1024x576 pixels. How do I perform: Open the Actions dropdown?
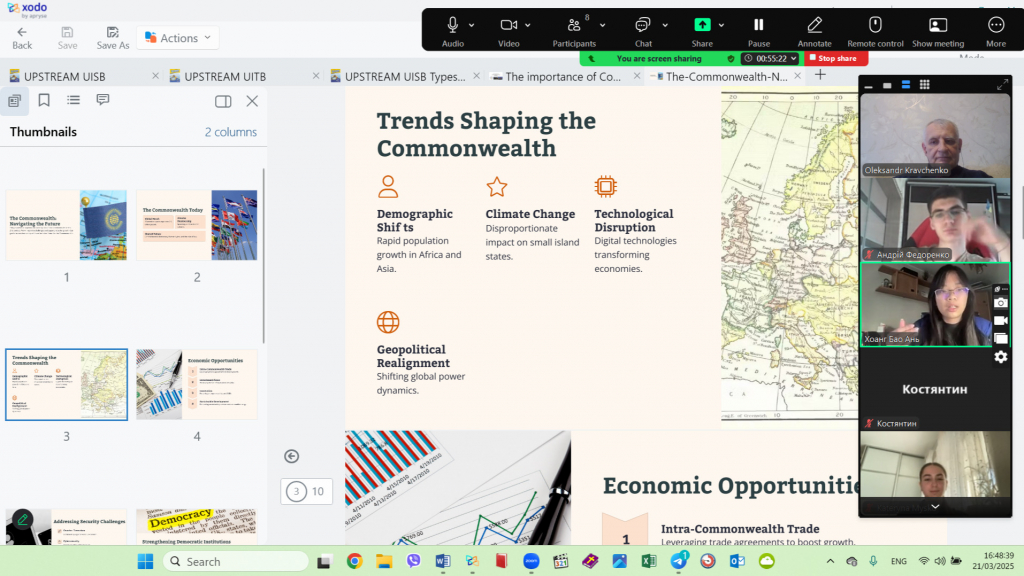point(178,38)
